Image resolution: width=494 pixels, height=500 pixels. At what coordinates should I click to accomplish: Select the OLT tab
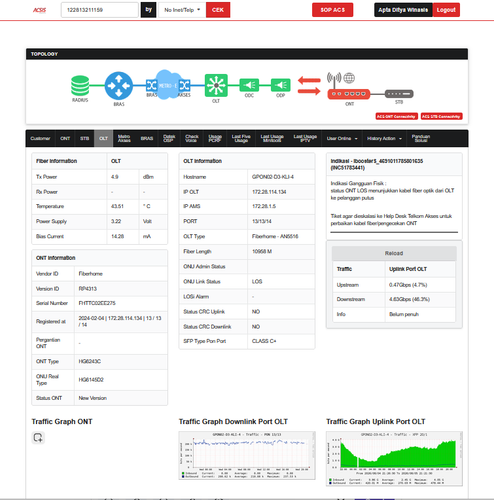pyautogui.click(x=103, y=138)
